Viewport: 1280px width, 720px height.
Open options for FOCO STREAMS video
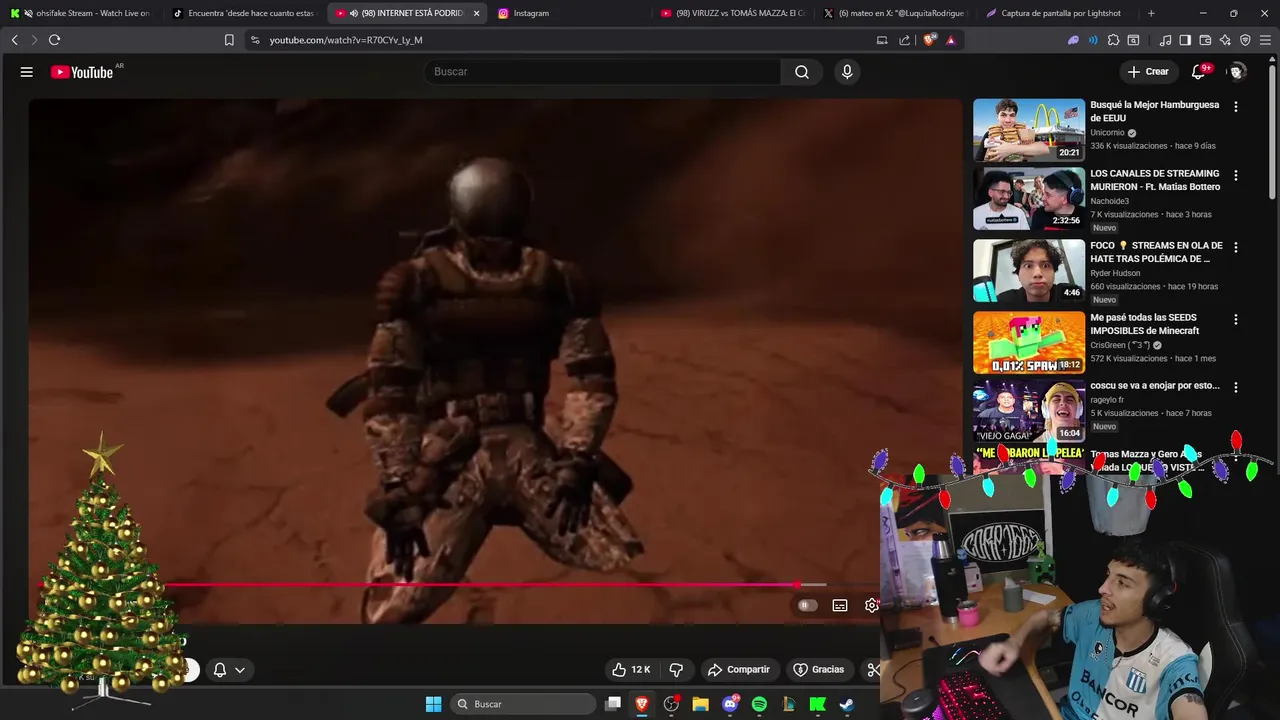[1236, 247]
